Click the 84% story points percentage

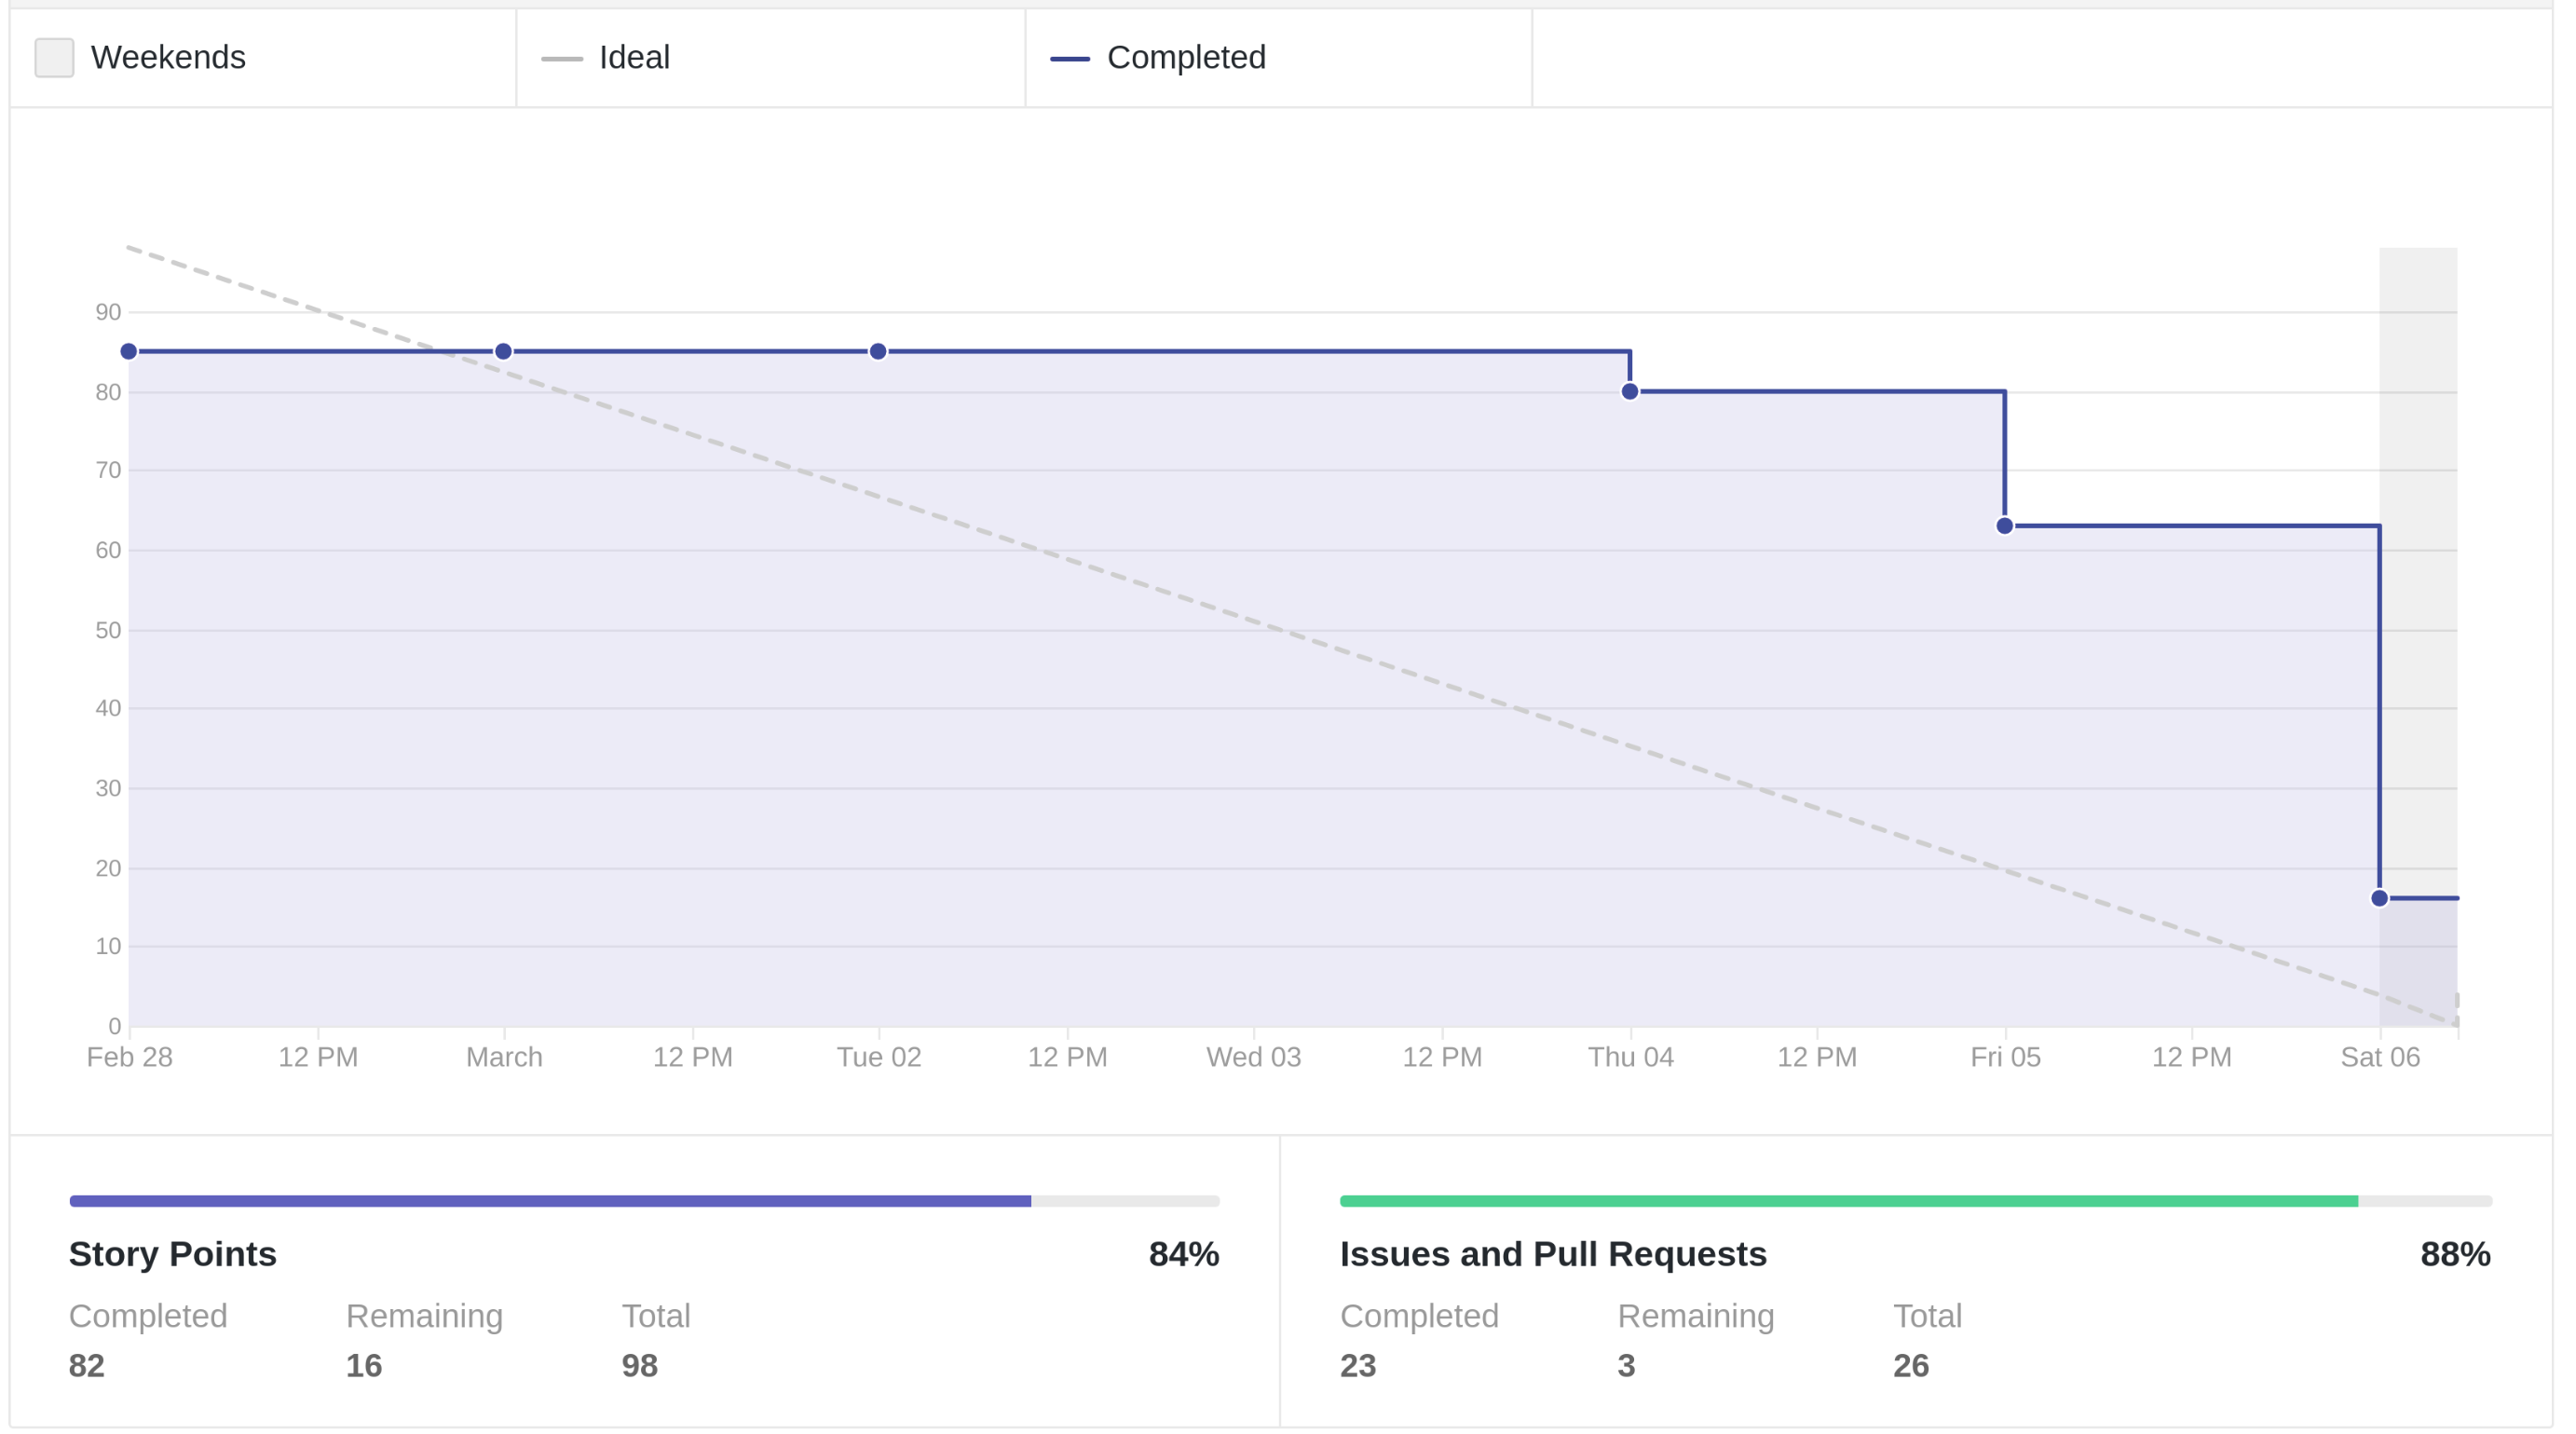pos(1184,1254)
